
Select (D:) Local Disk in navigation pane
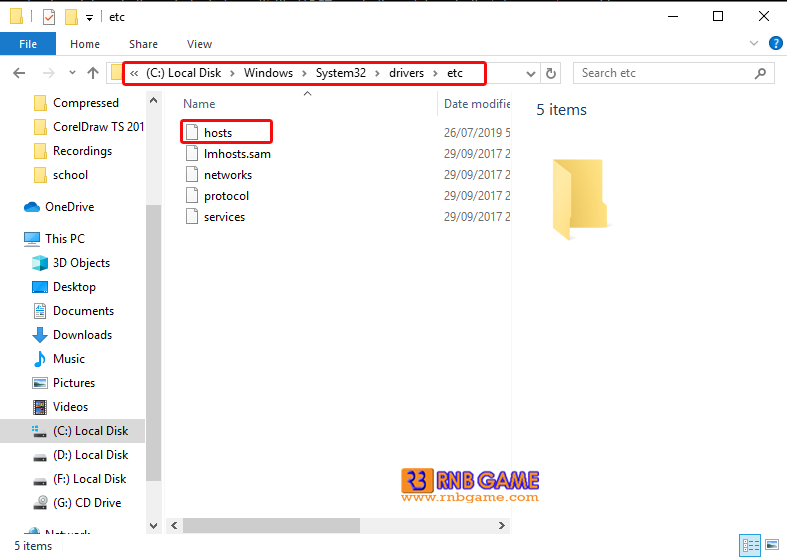[x=90, y=456]
